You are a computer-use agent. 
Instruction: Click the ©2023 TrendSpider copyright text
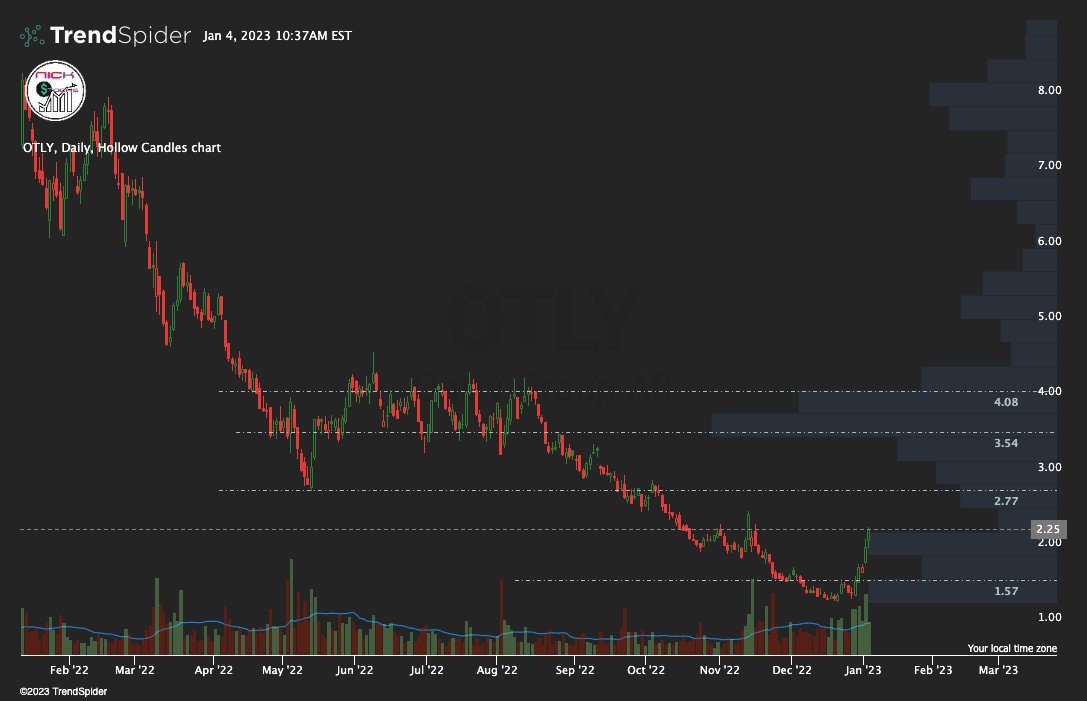[x=63, y=691]
